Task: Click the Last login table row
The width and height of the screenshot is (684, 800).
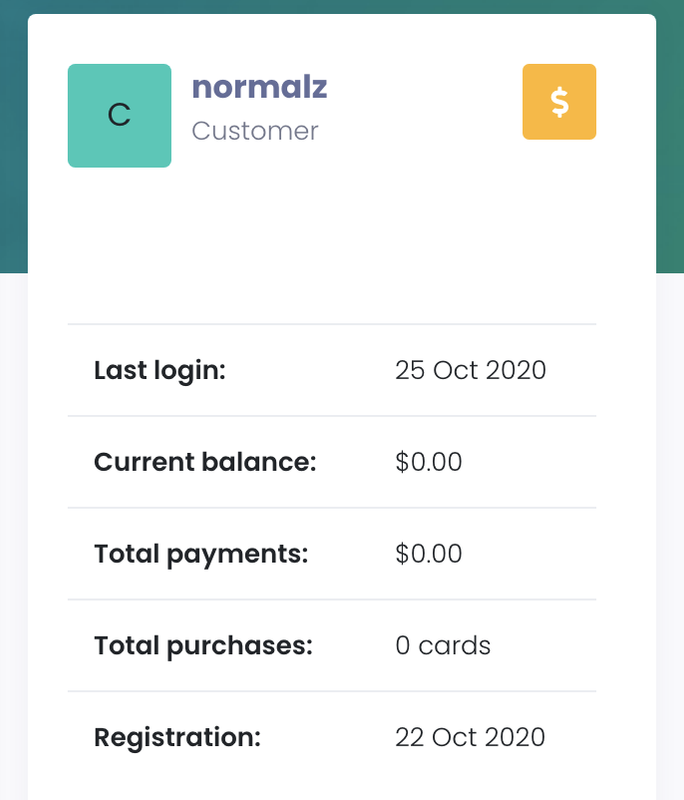Action: point(332,370)
